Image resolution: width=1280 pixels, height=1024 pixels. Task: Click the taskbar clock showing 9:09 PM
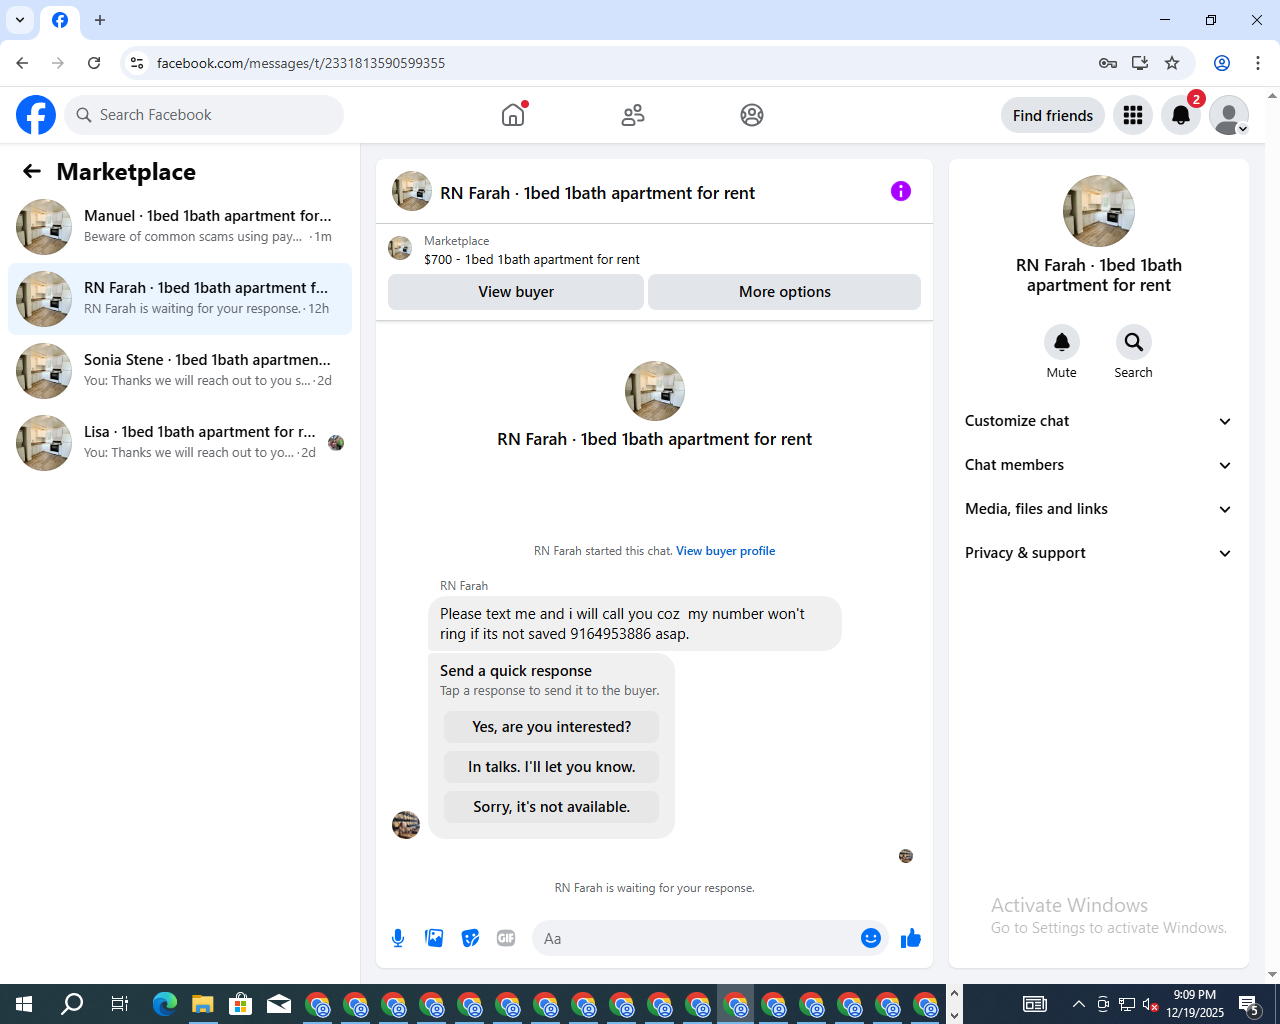[1195, 1004]
